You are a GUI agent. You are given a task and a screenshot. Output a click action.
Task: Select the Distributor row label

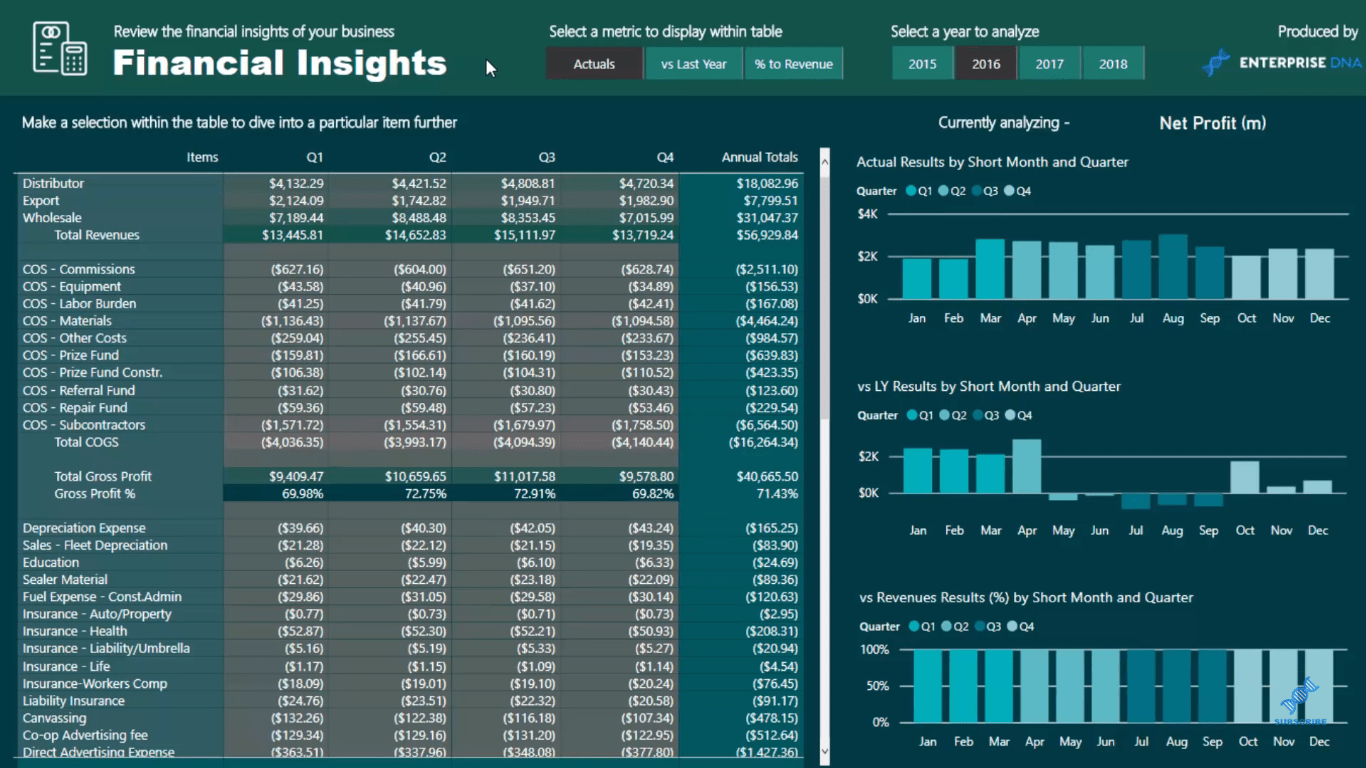tap(53, 183)
